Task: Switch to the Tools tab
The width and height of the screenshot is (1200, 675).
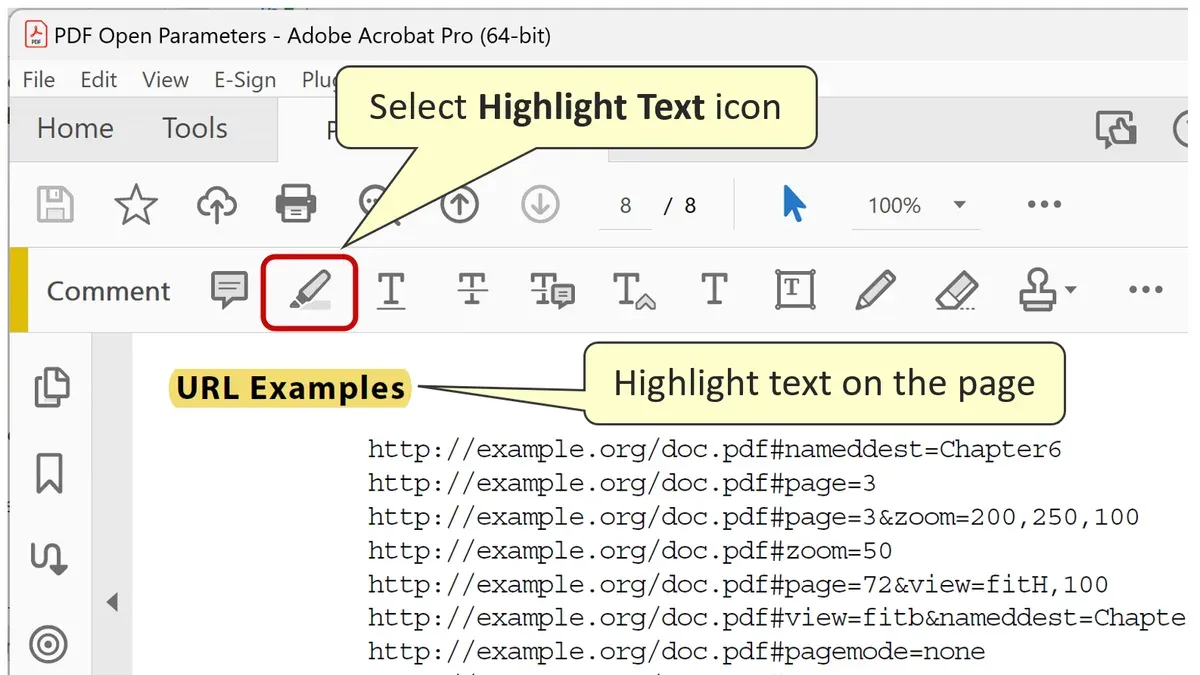Action: (195, 128)
